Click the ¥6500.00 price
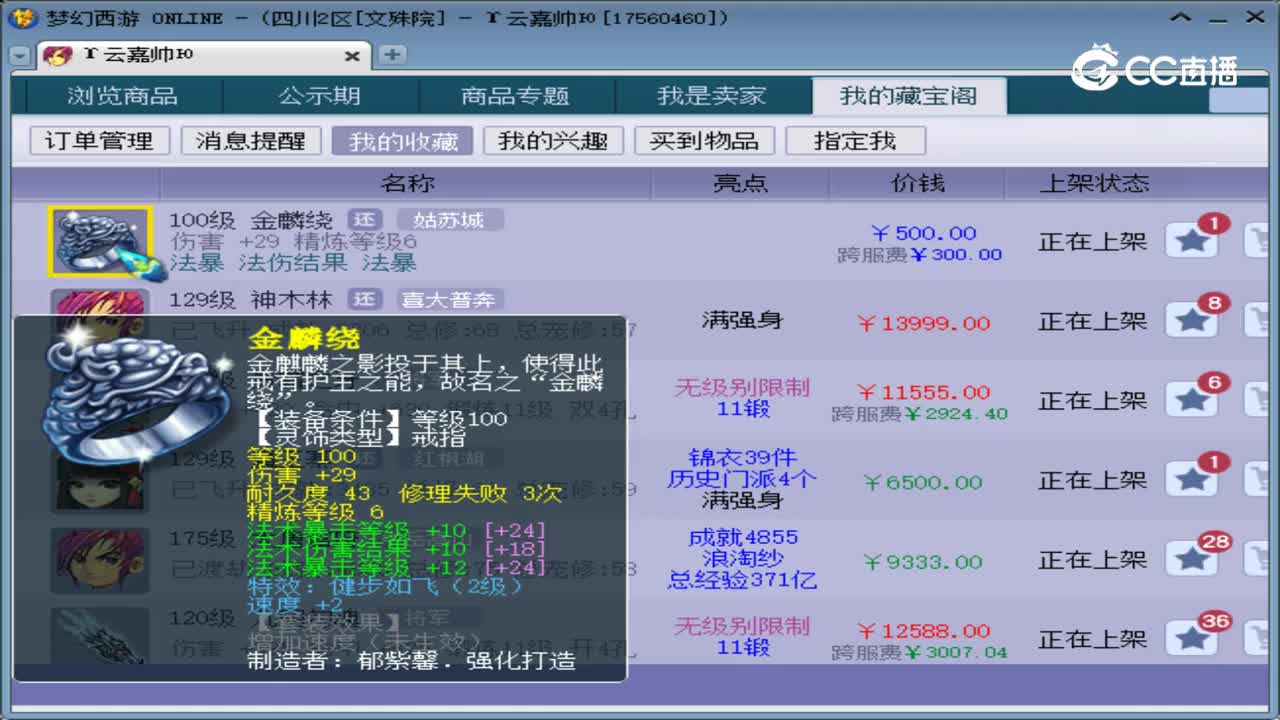The width and height of the screenshot is (1280, 720). 923,482
